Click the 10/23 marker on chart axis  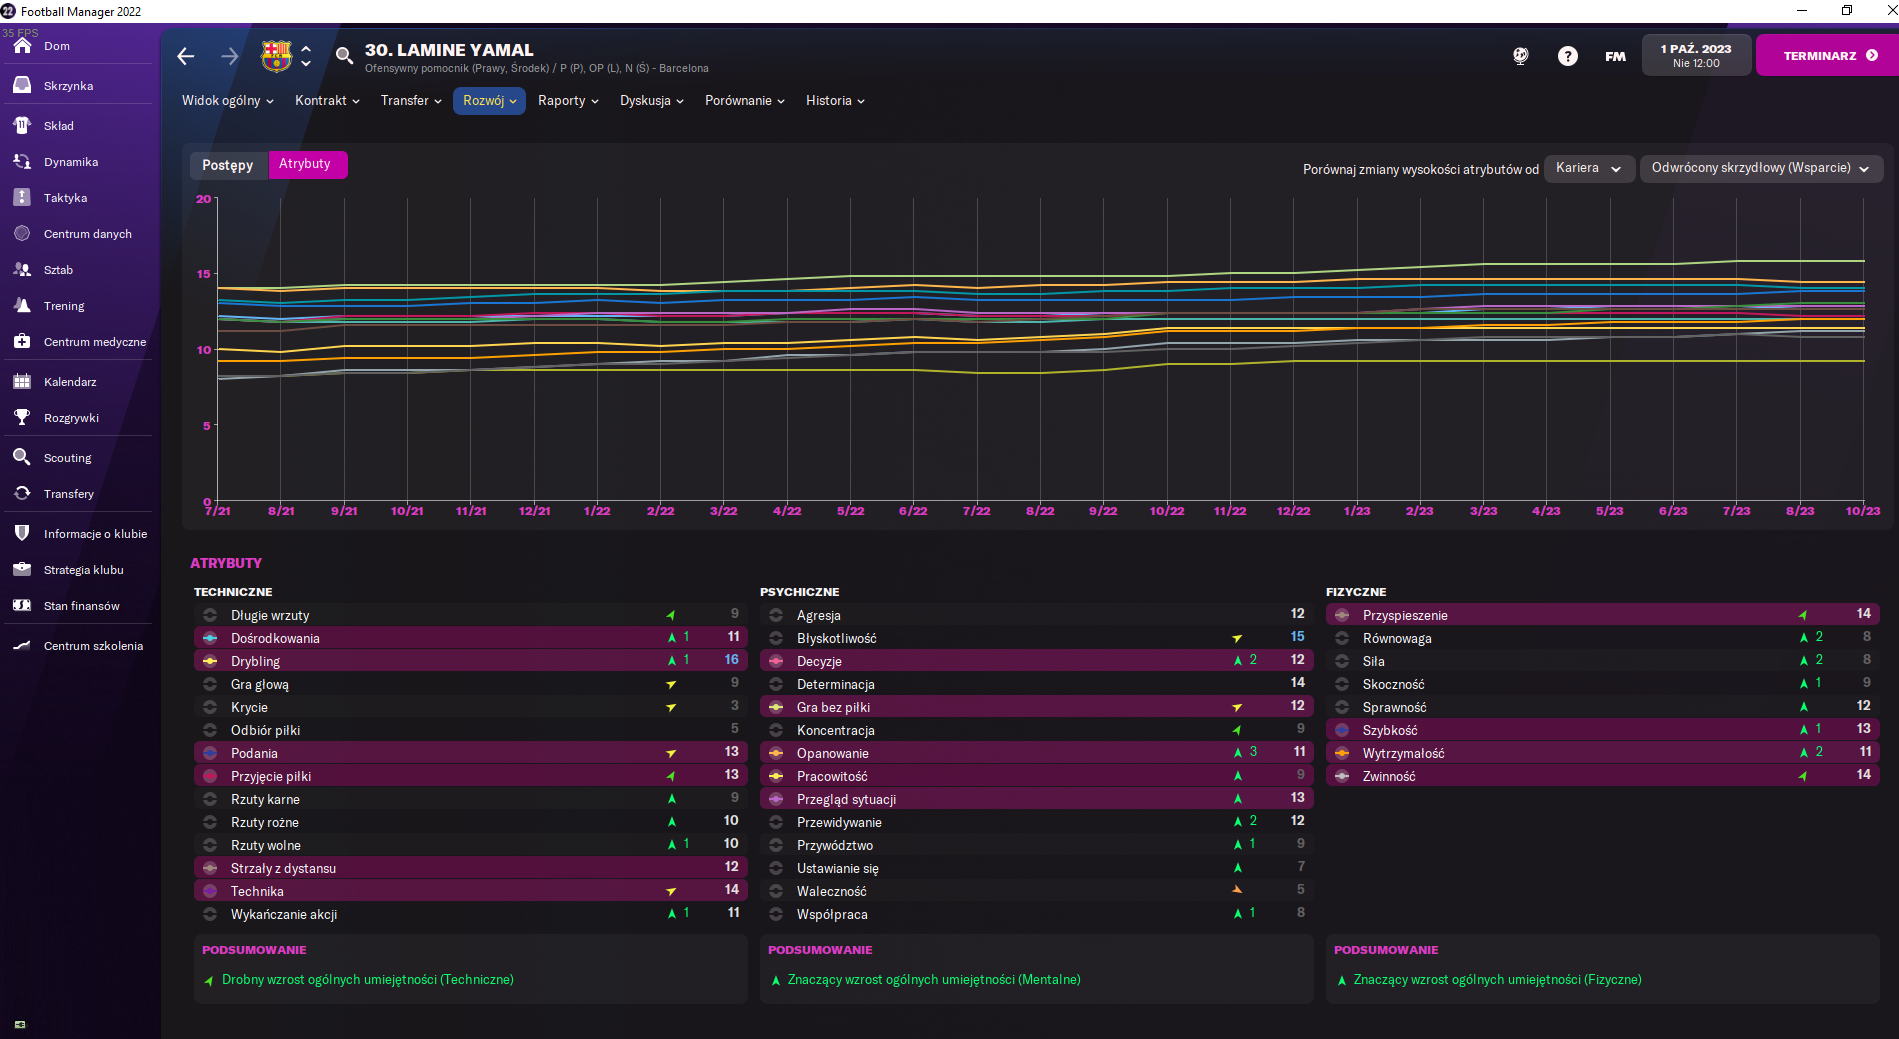click(x=1862, y=511)
